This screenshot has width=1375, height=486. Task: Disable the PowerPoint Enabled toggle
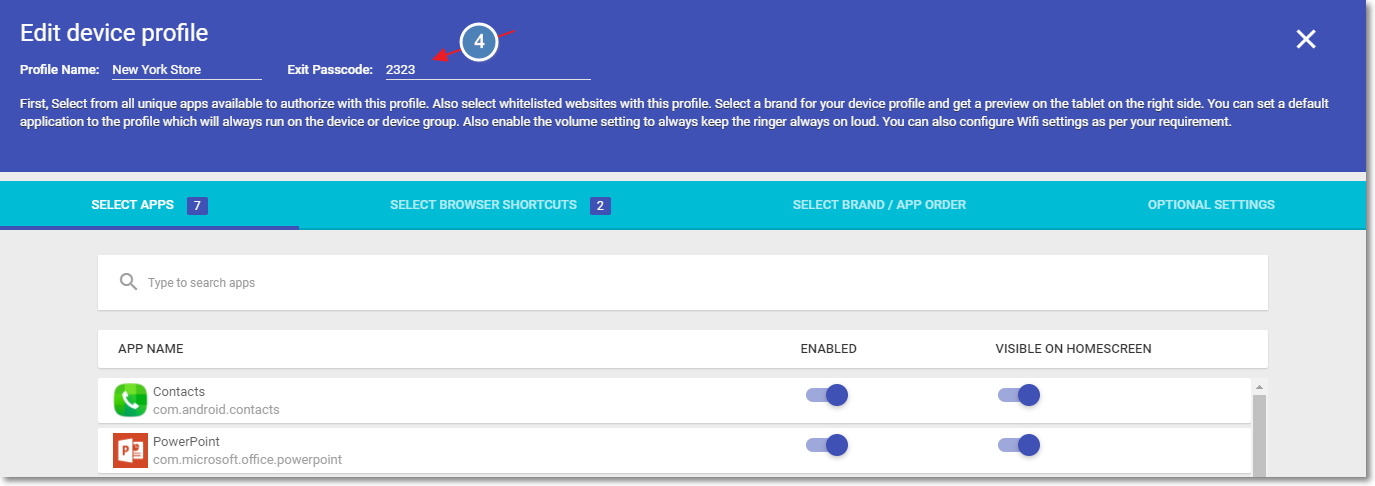click(x=827, y=445)
